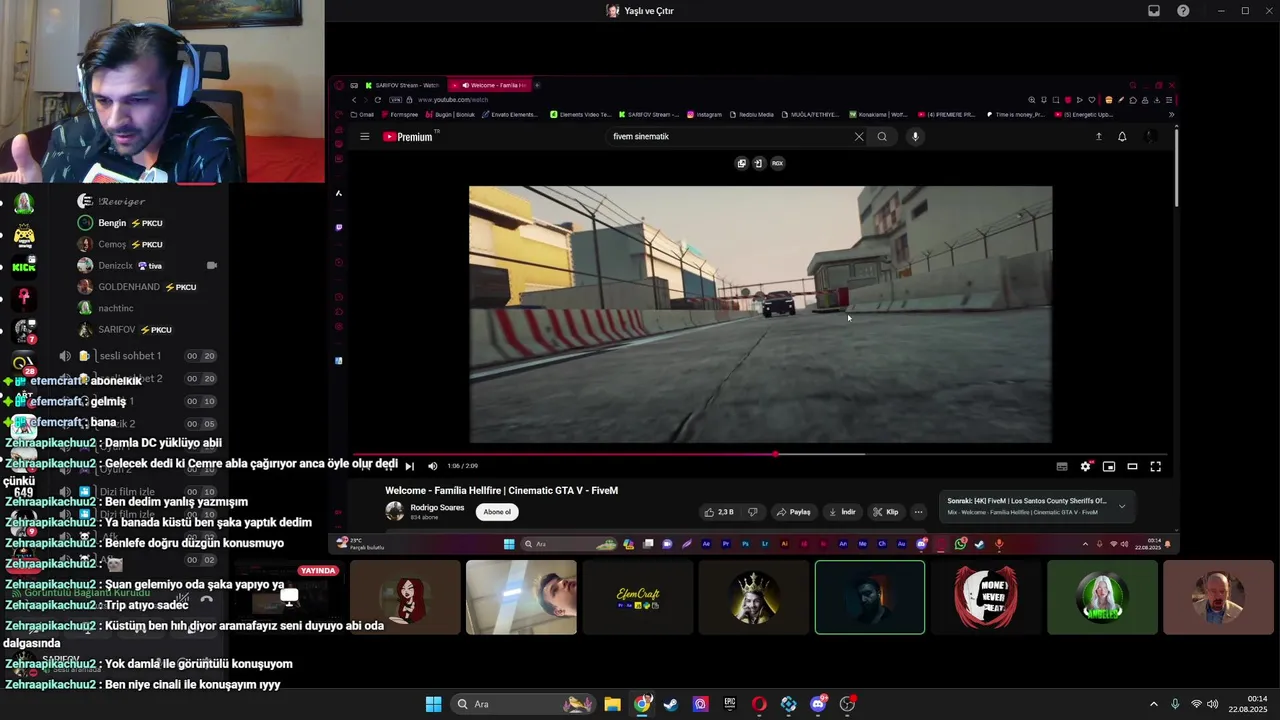Viewport: 1280px width, 720px height.
Task: Open the KICK server icon in Discord
Action: click(x=24, y=267)
